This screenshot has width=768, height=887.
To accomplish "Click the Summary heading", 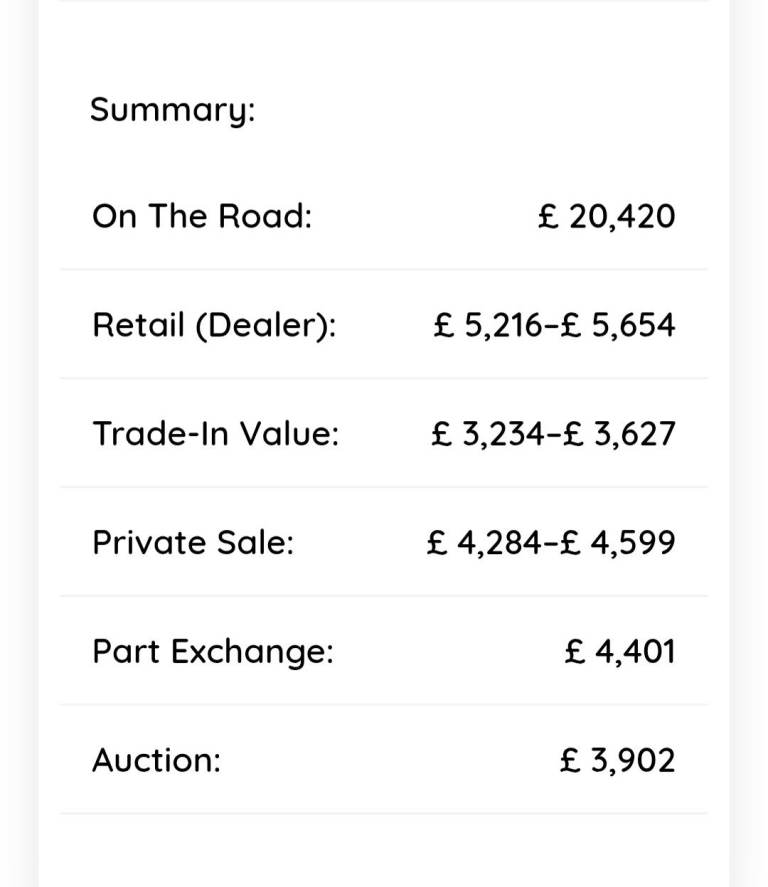I will pos(172,109).
